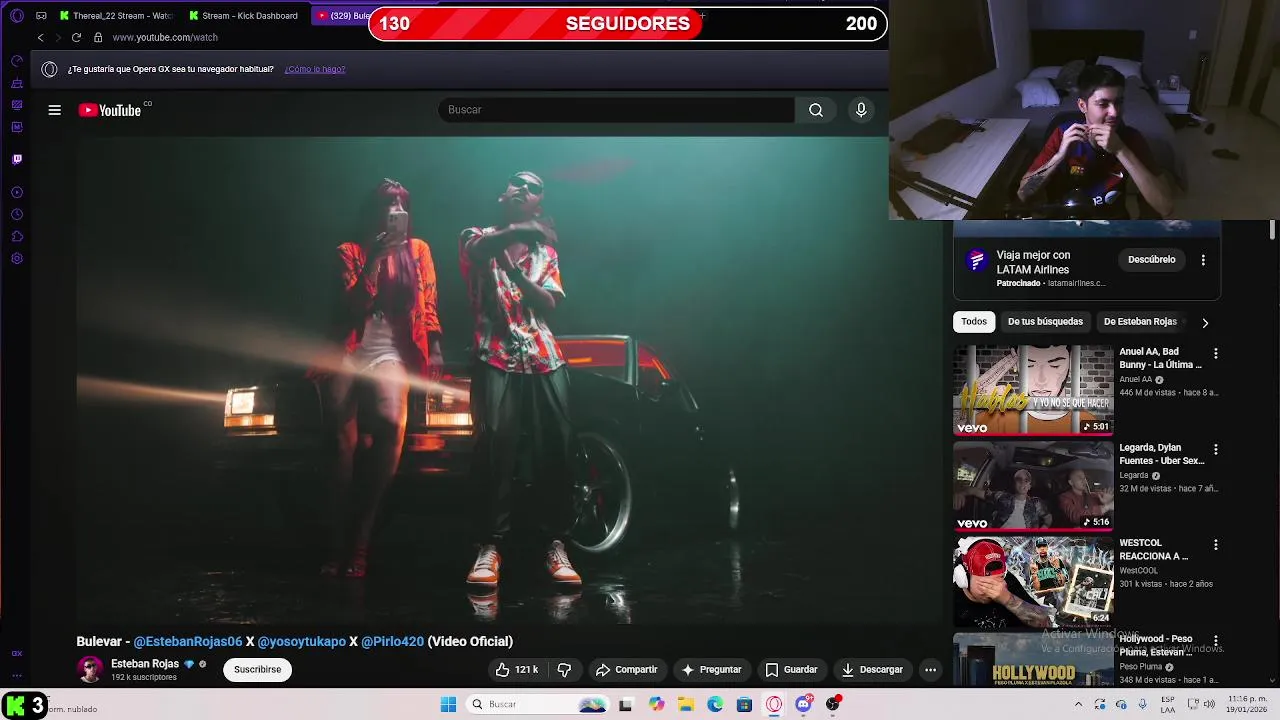This screenshot has height=720, width=1280.
Task: Go back with the browser back arrow
Action: (x=40, y=37)
